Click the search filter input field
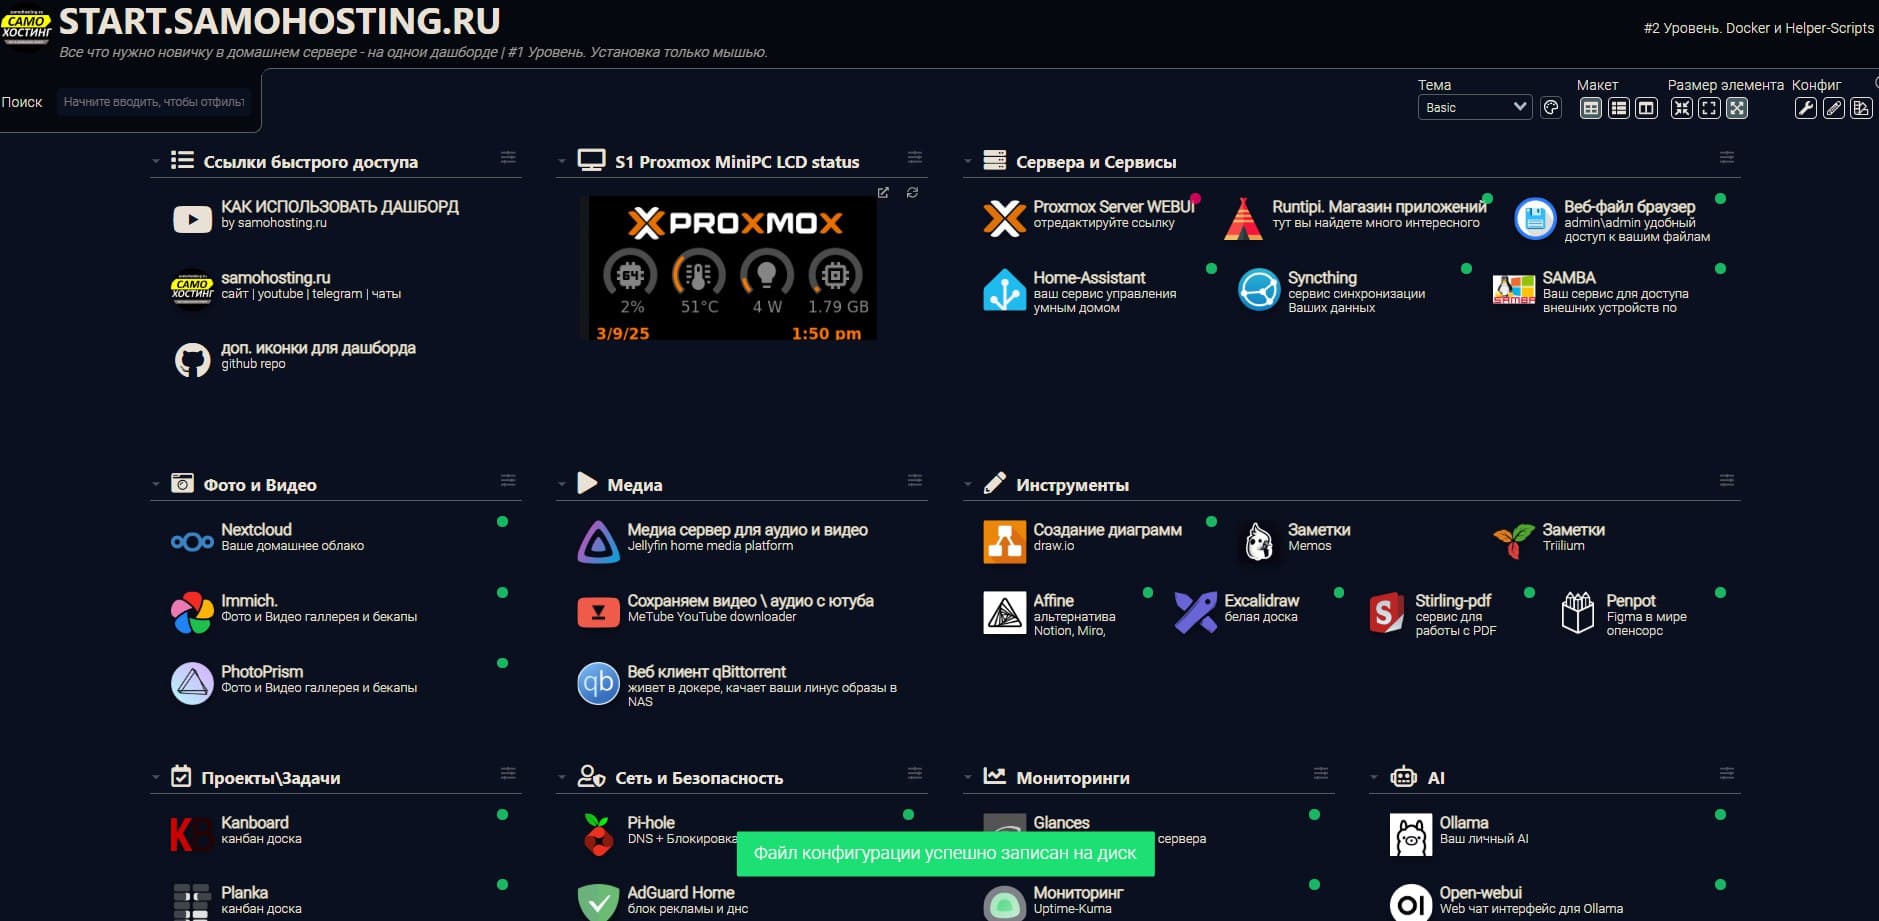 [154, 102]
